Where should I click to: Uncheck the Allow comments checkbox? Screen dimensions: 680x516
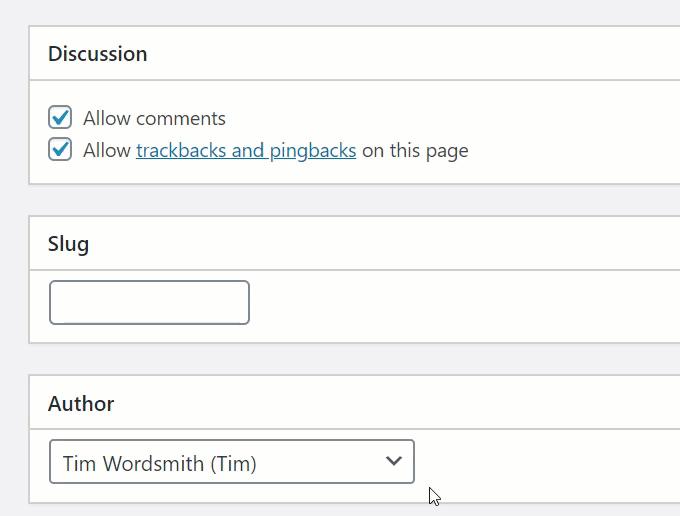(60, 117)
